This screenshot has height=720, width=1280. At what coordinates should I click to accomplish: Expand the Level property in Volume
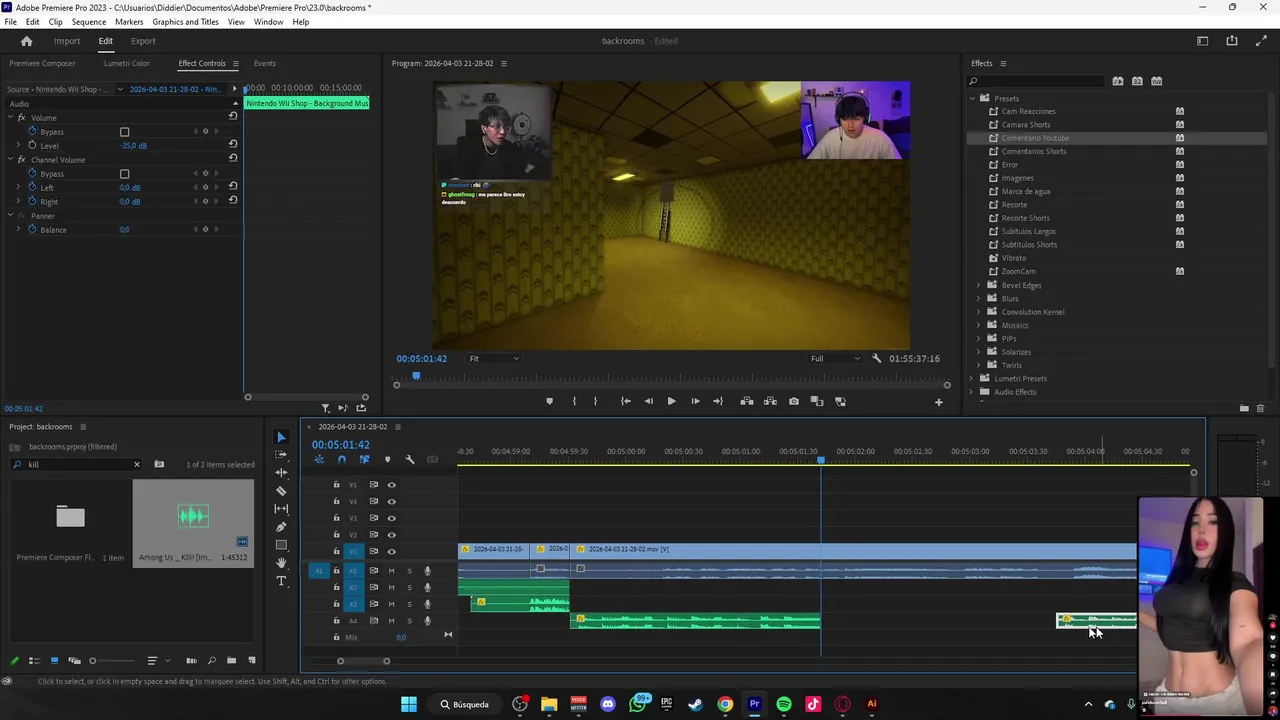coord(18,146)
